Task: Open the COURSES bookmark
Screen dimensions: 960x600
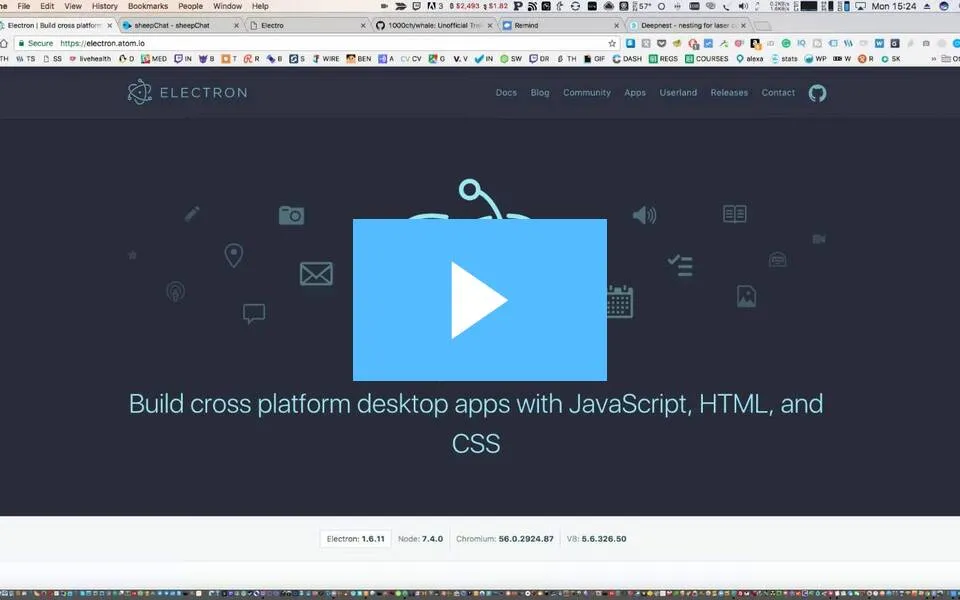Action: pos(707,59)
